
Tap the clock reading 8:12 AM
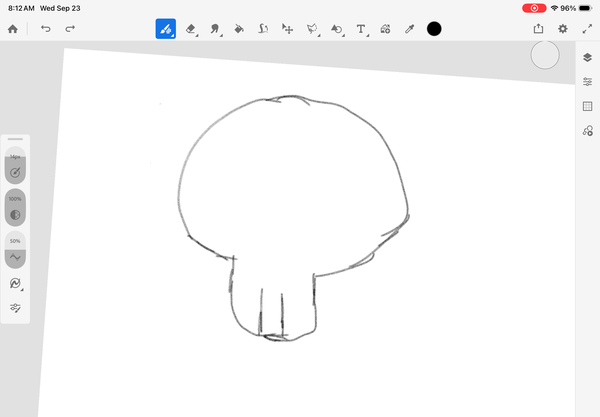click(21, 8)
